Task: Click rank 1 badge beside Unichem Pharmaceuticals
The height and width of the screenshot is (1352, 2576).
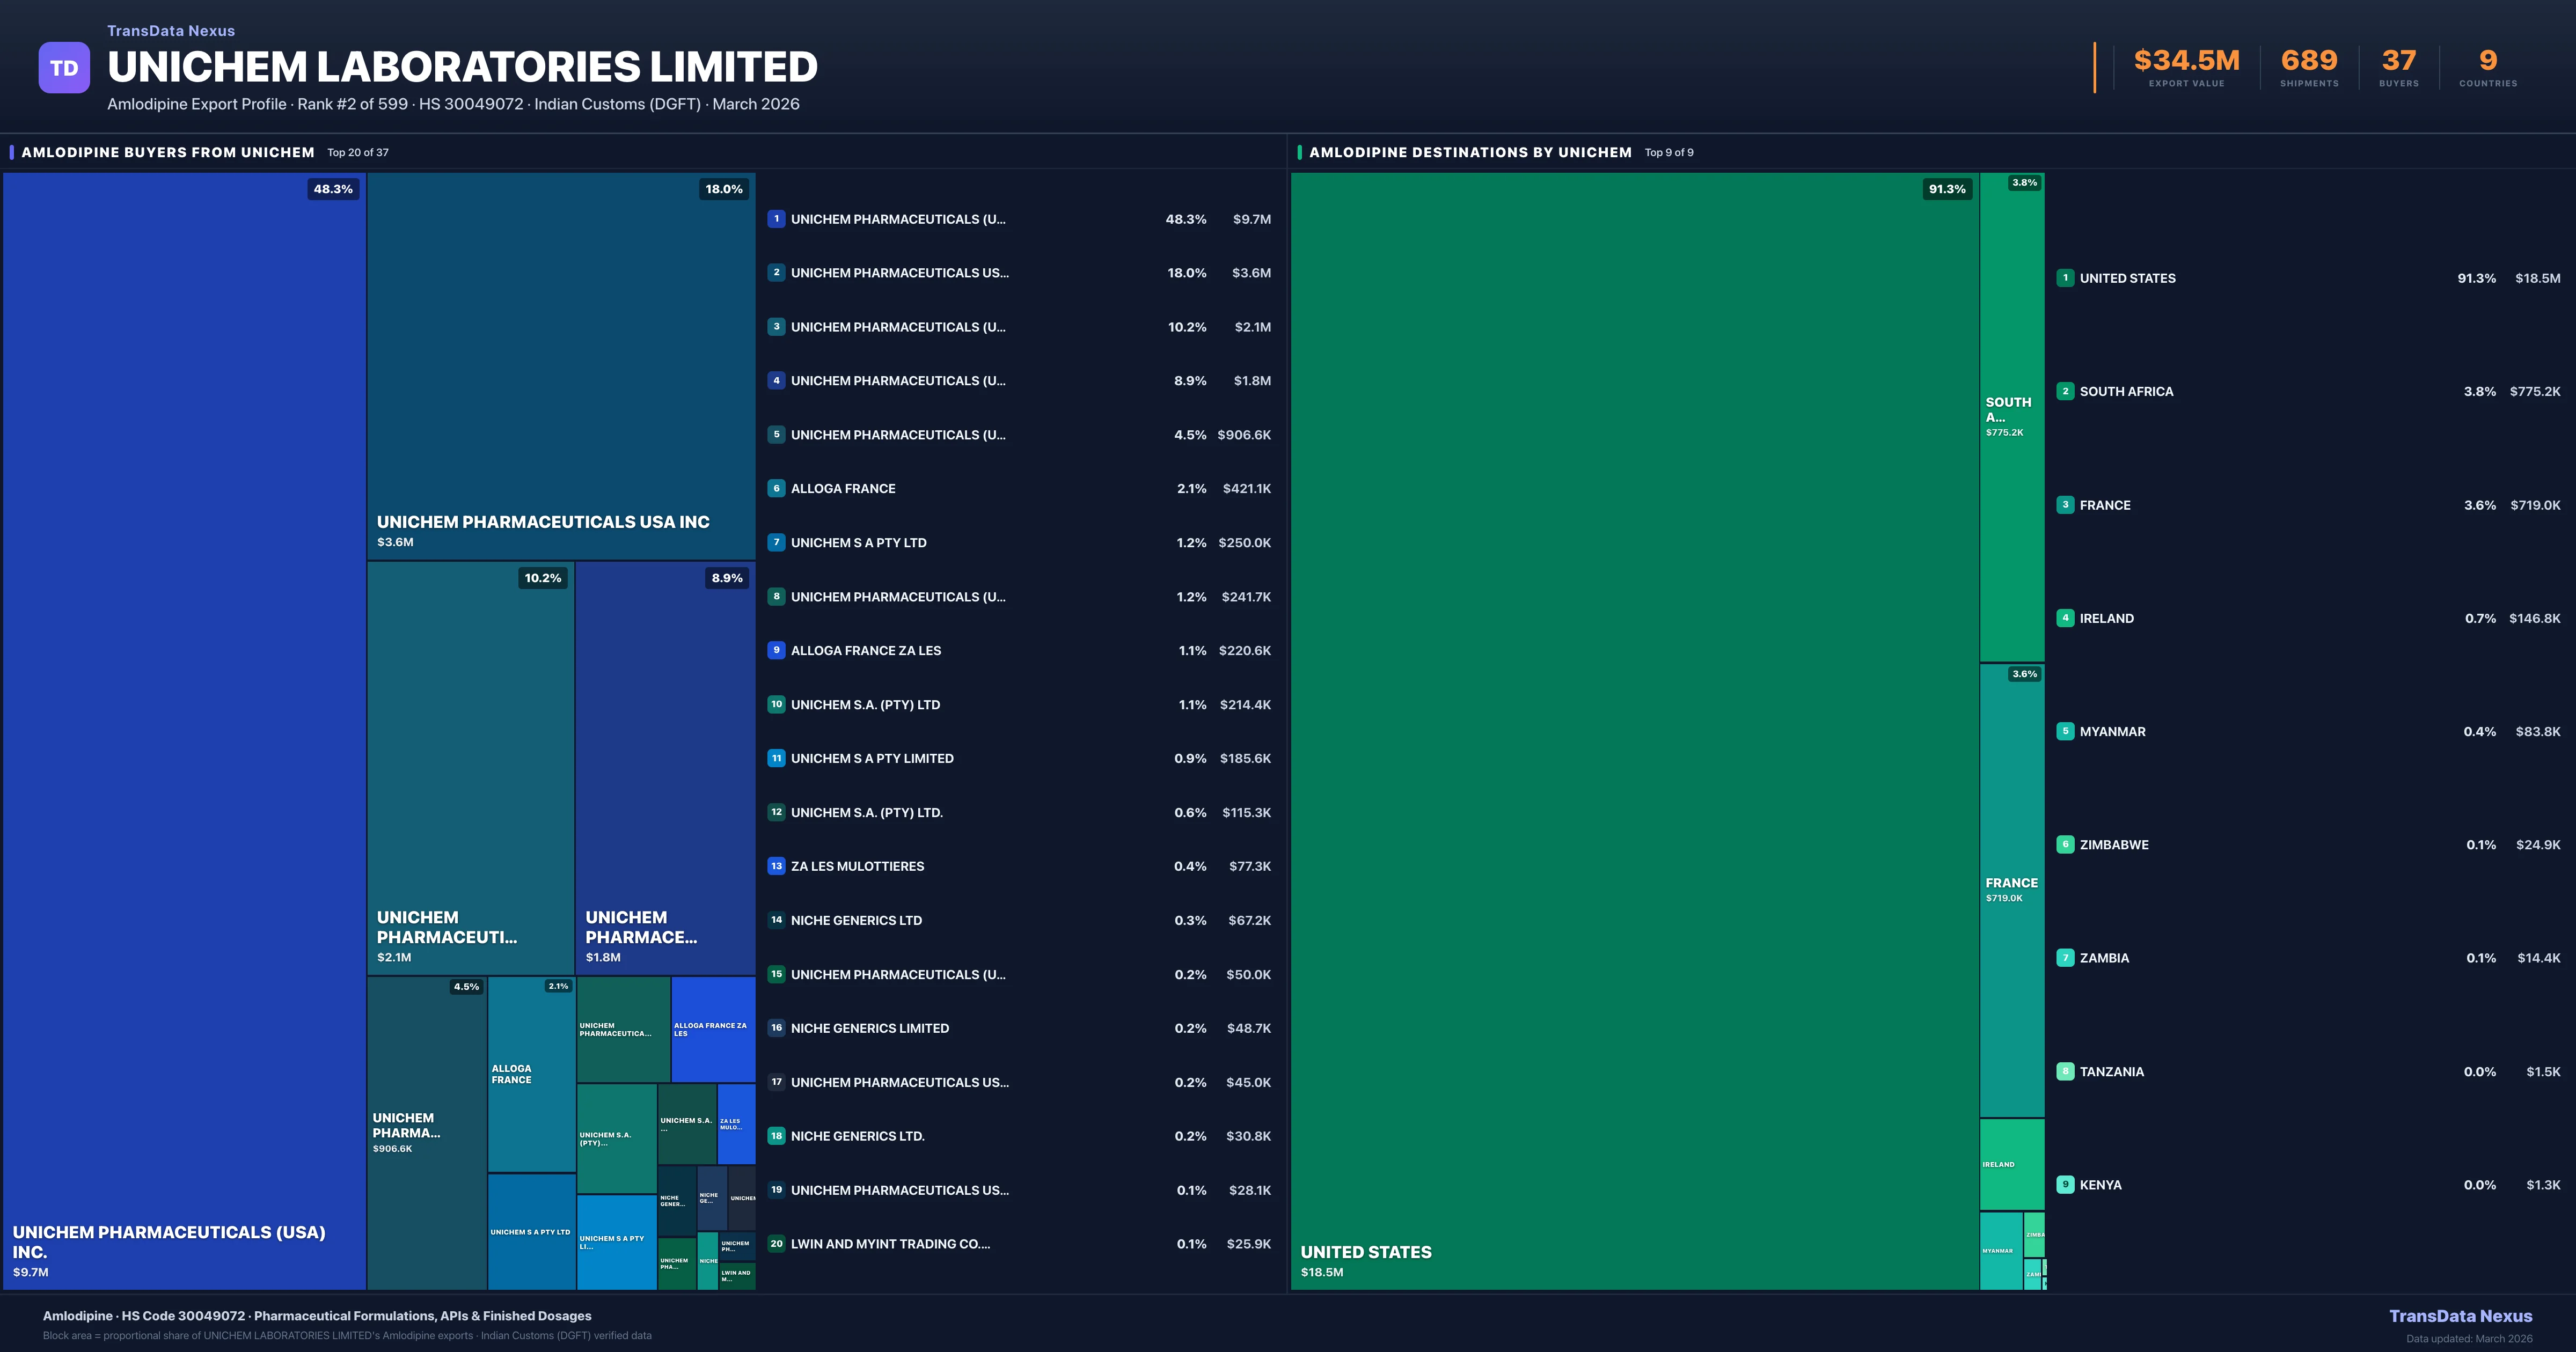Action: coord(776,219)
